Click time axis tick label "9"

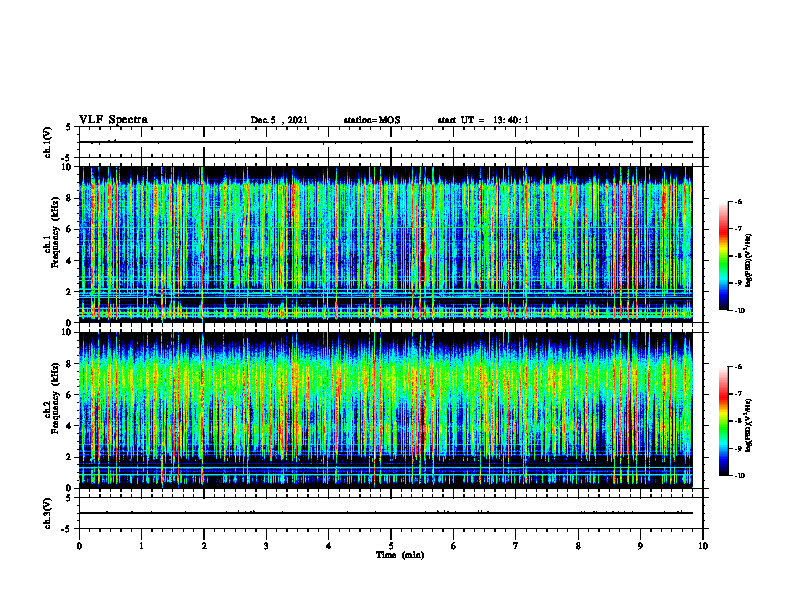(x=640, y=545)
